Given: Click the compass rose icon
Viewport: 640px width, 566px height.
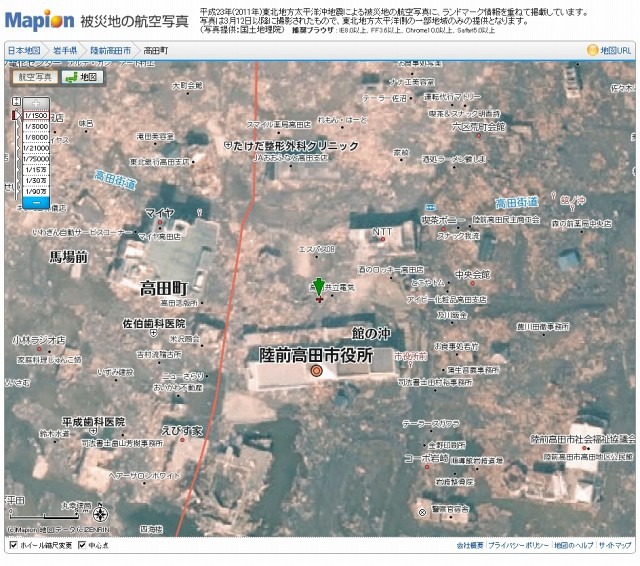Looking at the screenshot, I should [100, 513].
